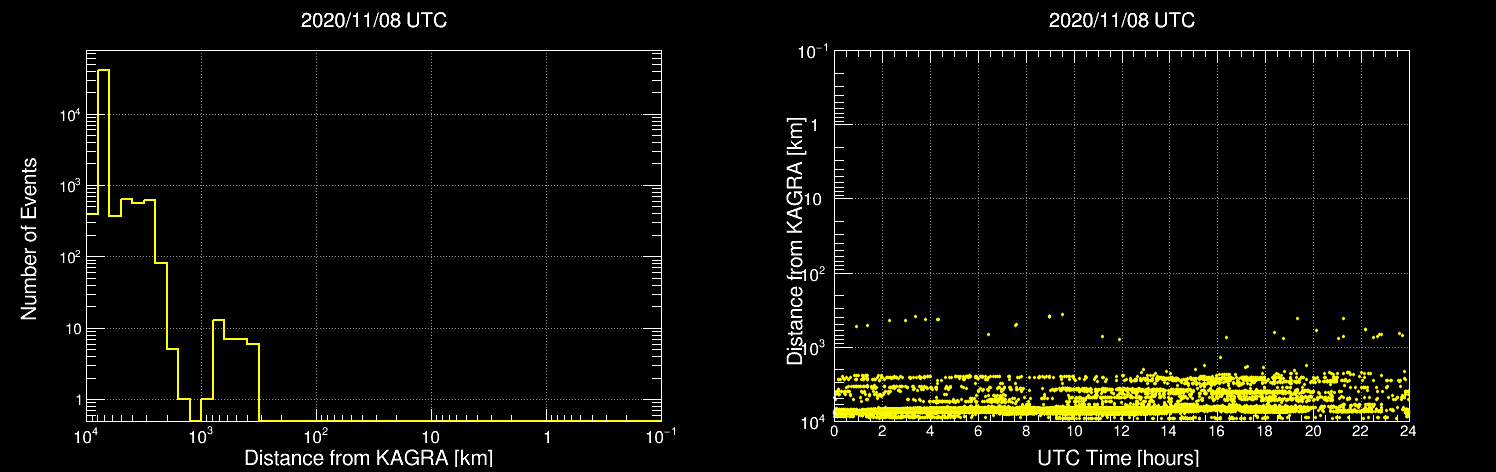This screenshot has height=472, width=1496.
Task: Select UTC time tick 10 on time axis
Action: click(x=1073, y=432)
